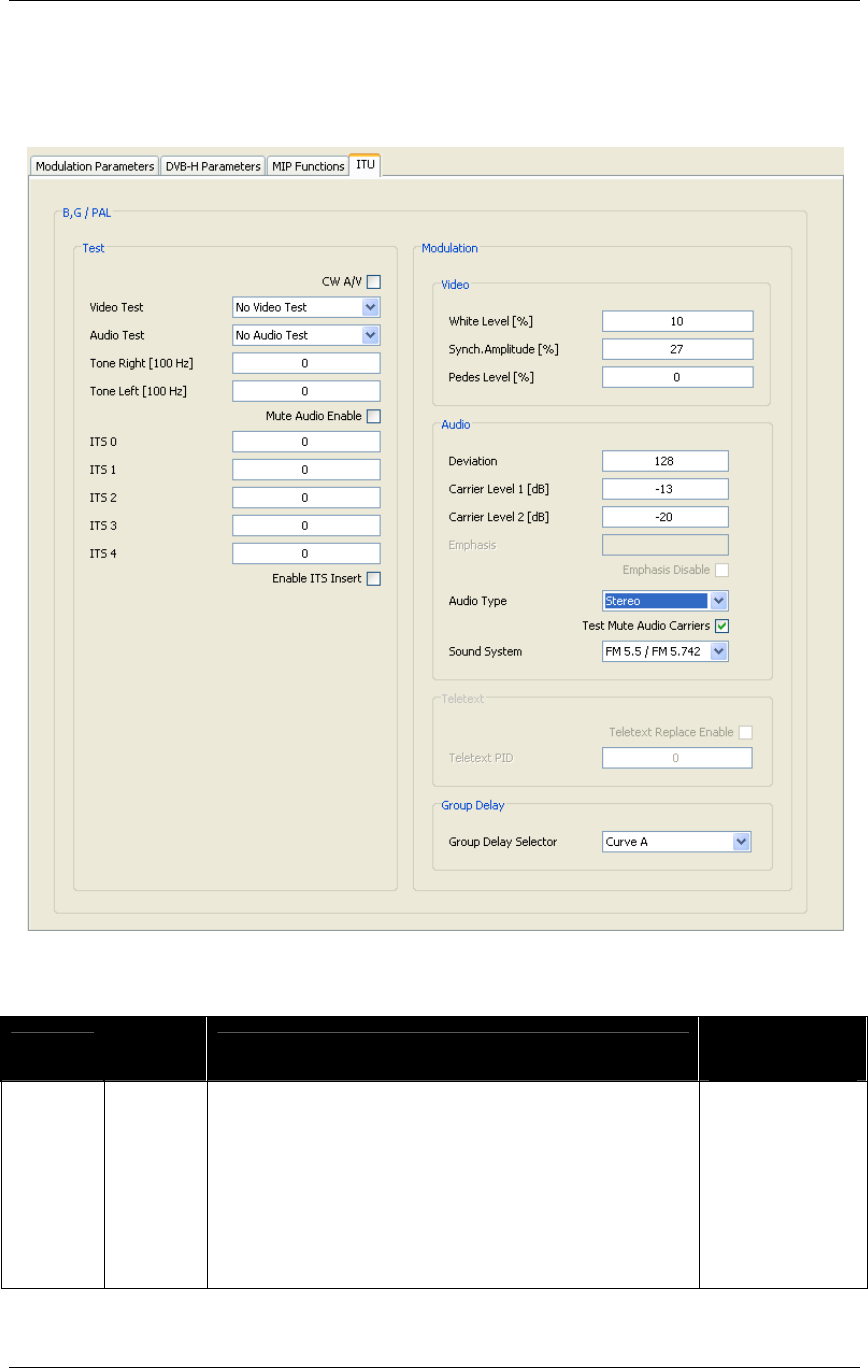Click the Video Test label
Image resolution: width=868 pixels, height=1368 pixels.
116,308
